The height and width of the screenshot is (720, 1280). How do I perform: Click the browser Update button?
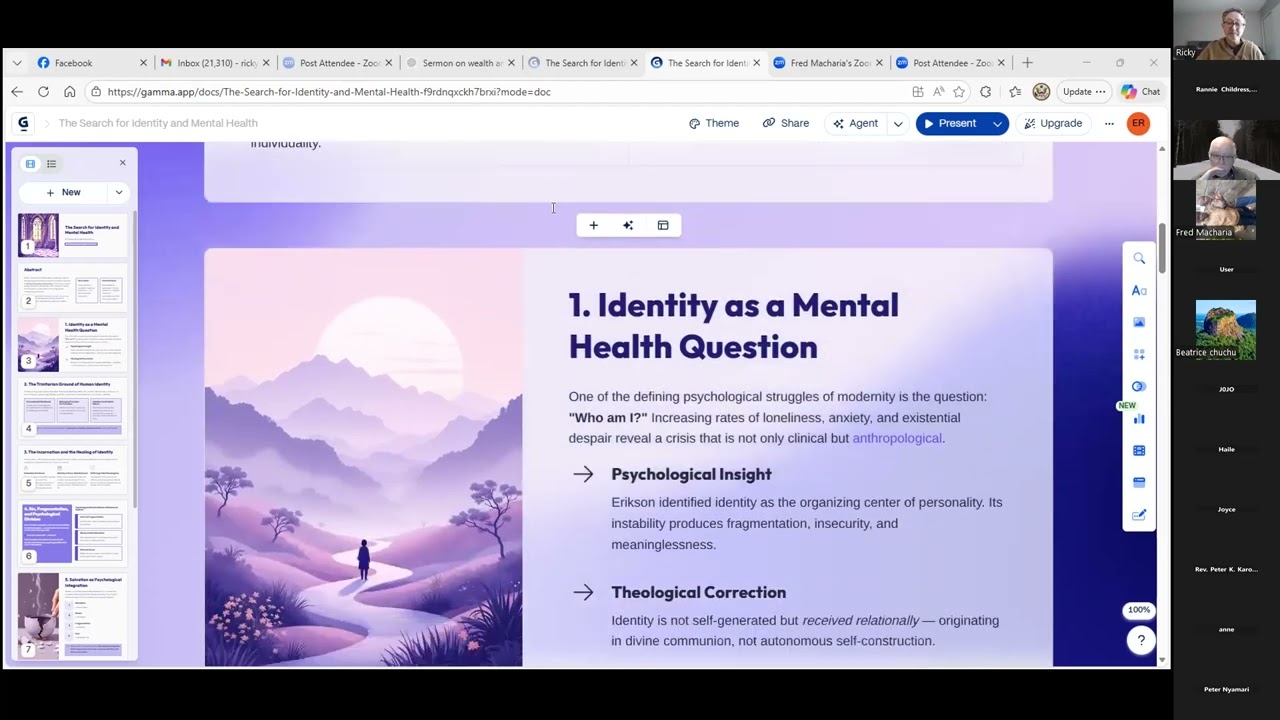1084,92
